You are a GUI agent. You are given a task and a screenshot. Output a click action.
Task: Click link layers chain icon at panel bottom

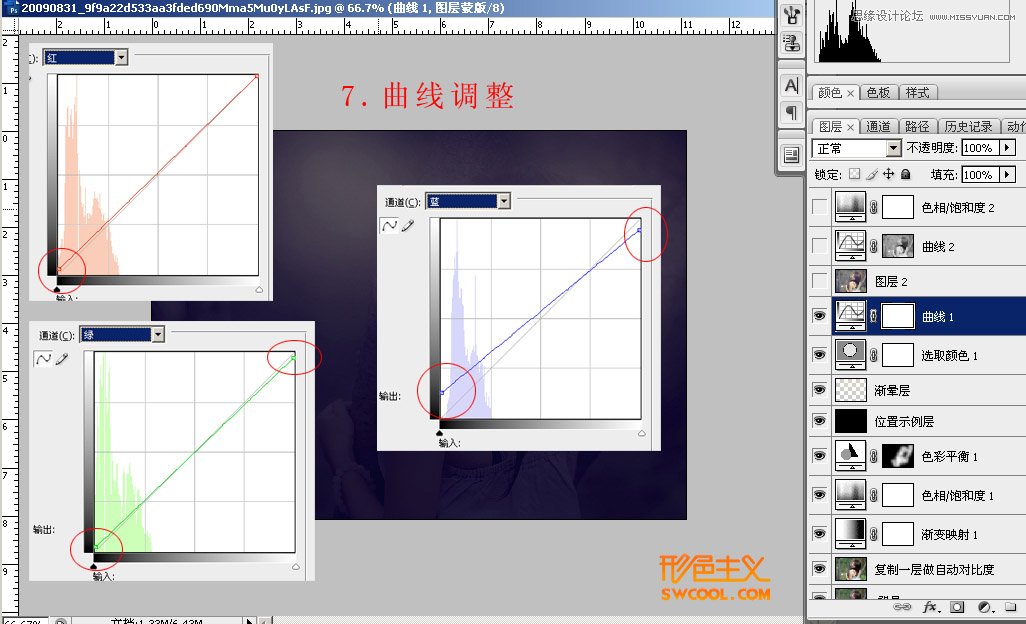tap(902, 607)
